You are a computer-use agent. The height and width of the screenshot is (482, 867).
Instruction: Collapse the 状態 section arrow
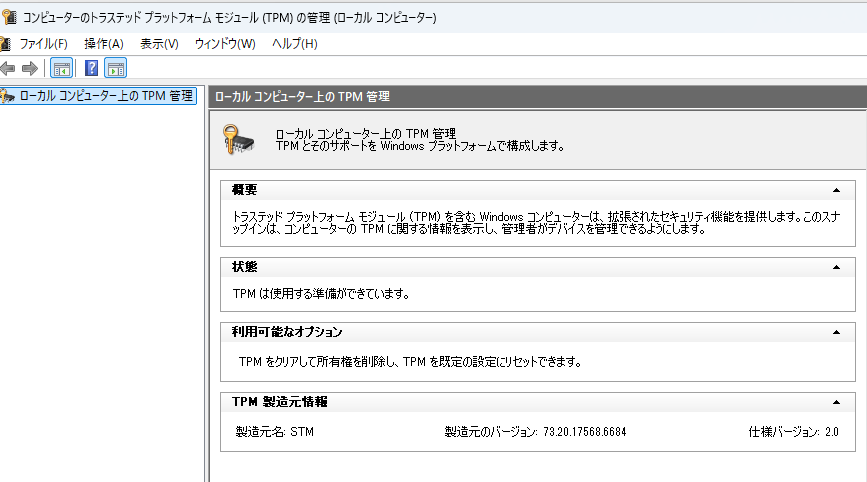[836, 267]
